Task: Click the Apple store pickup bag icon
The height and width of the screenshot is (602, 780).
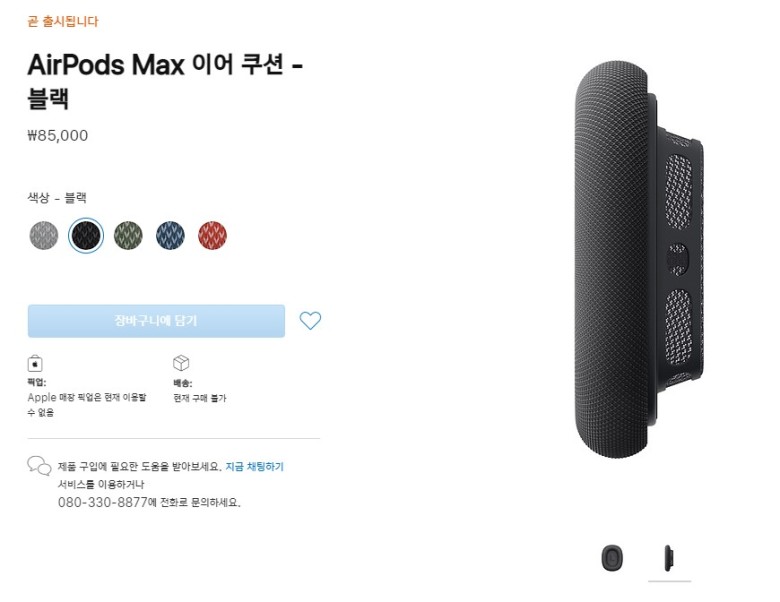Action: 35,363
